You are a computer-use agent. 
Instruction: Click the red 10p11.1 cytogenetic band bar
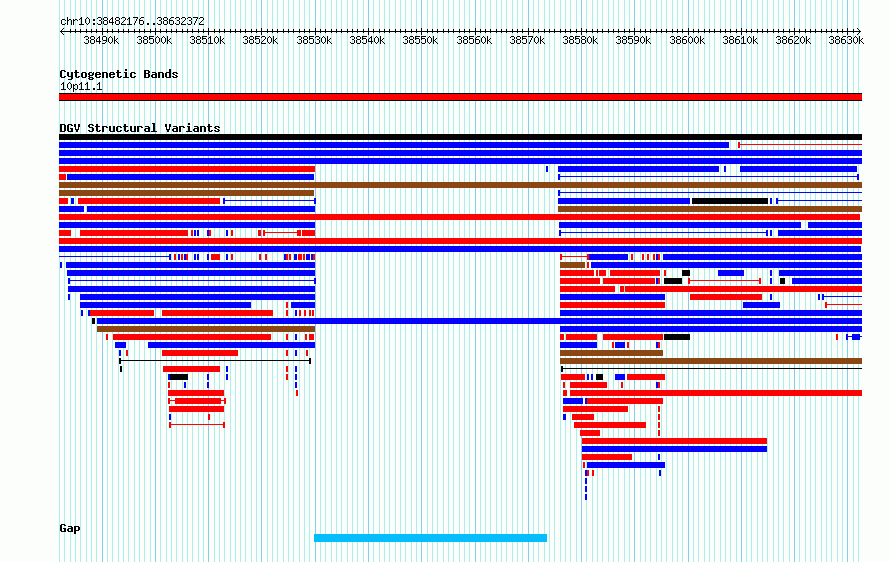[x=460, y=97]
